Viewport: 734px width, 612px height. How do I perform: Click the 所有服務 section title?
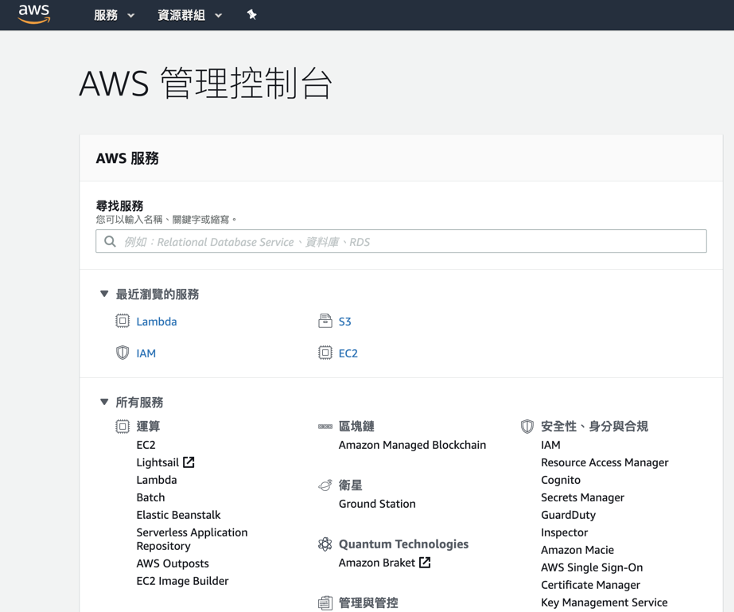coord(139,402)
